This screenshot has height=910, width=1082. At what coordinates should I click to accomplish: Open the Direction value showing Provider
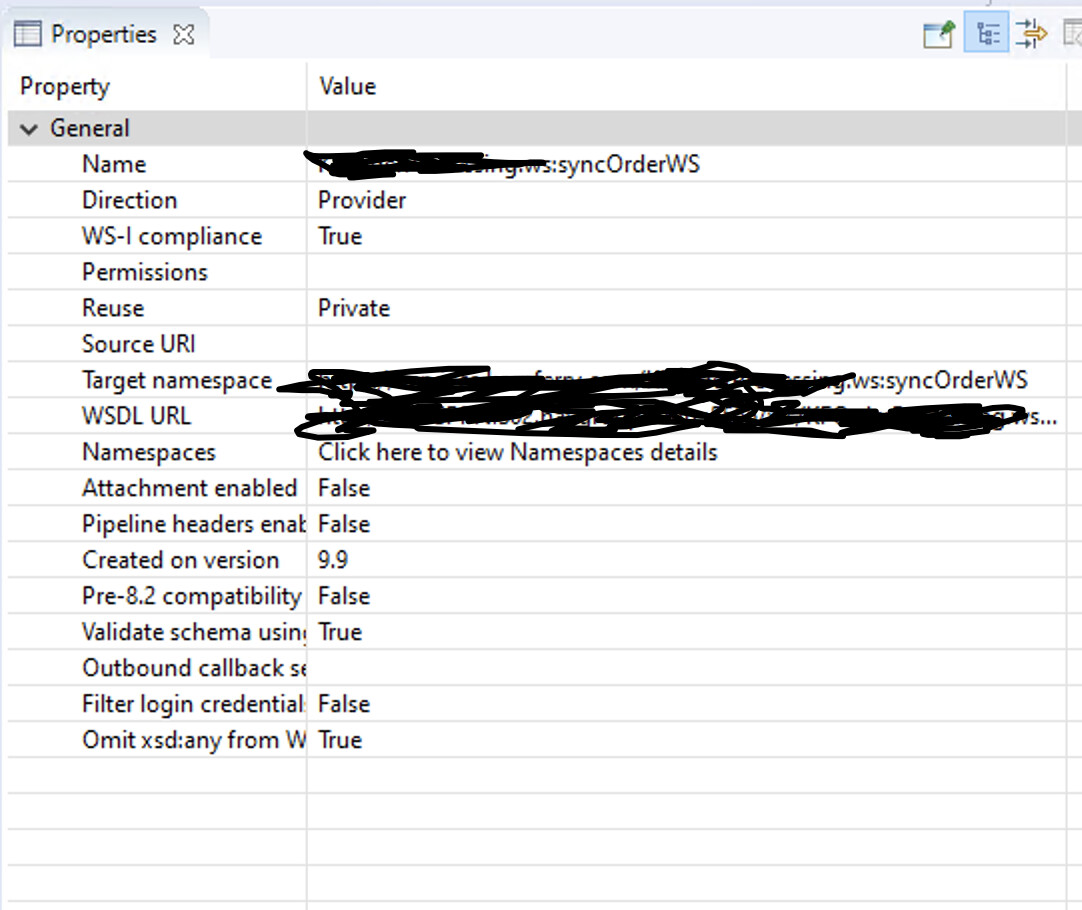click(x=361, y=200)
